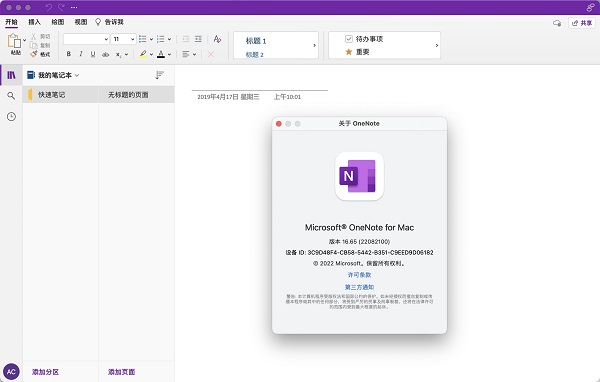Image resolution: width=600 pixels, height=382 pixels.
Task: Increase the indent level
Action: [x=198, y=39]
